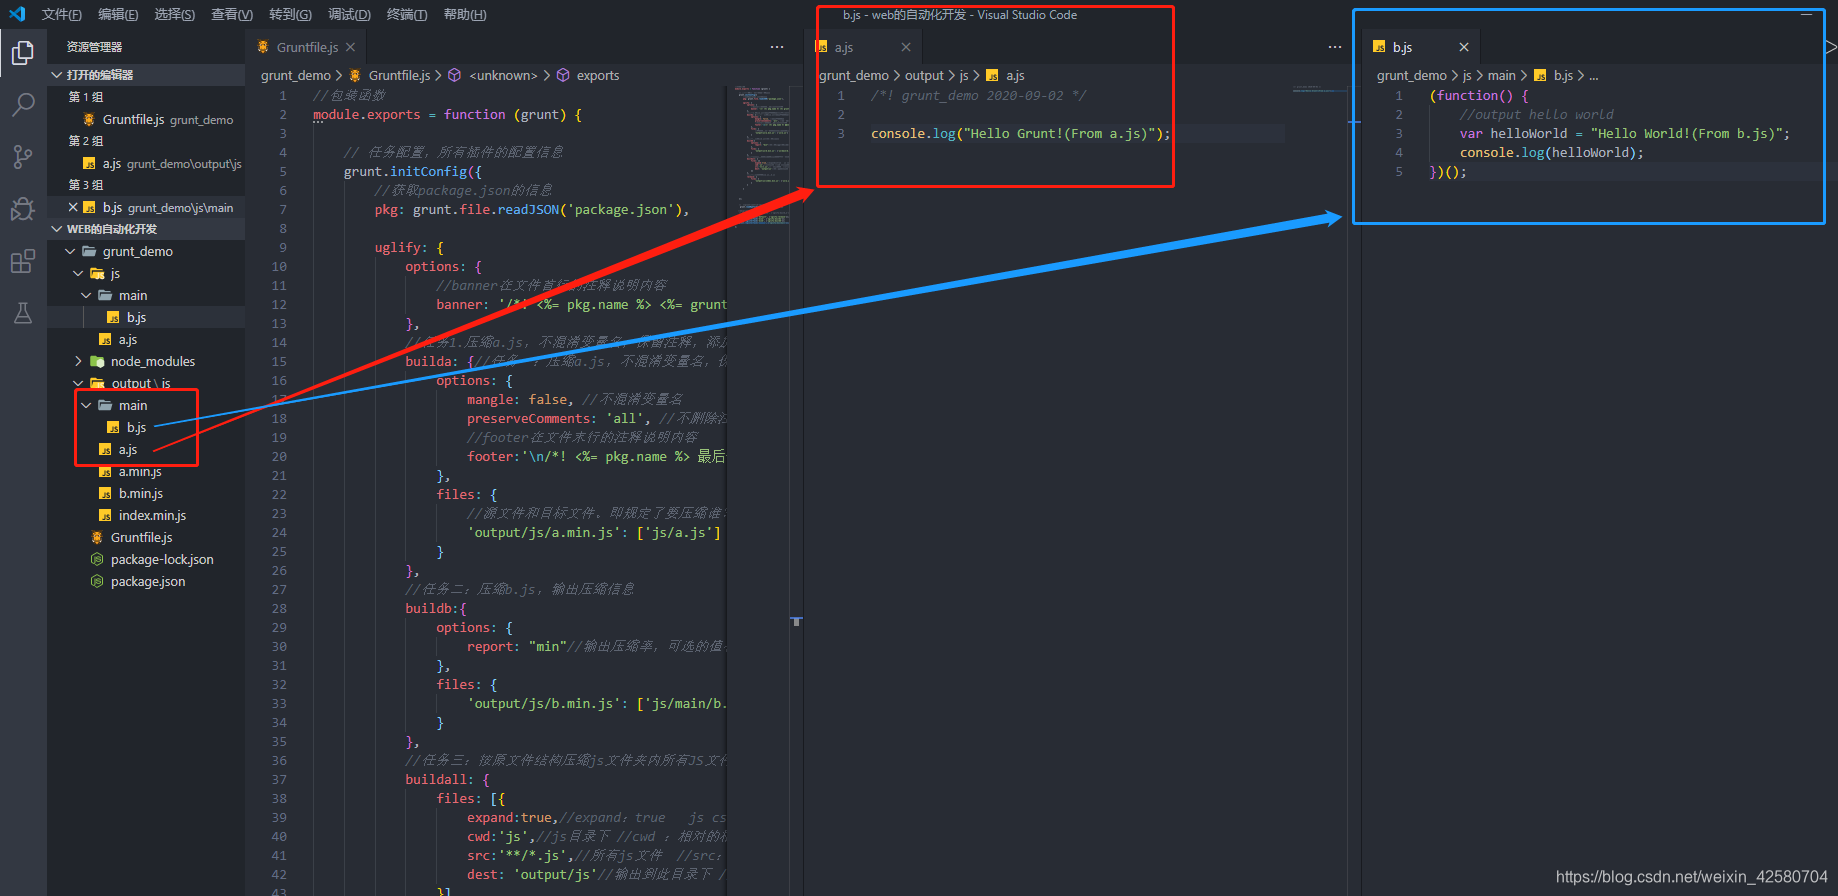Image resolution: width=1838 pixels, height=896 pixels.
Task: Open the Search view in activity bar
Action: pos(23,104)
